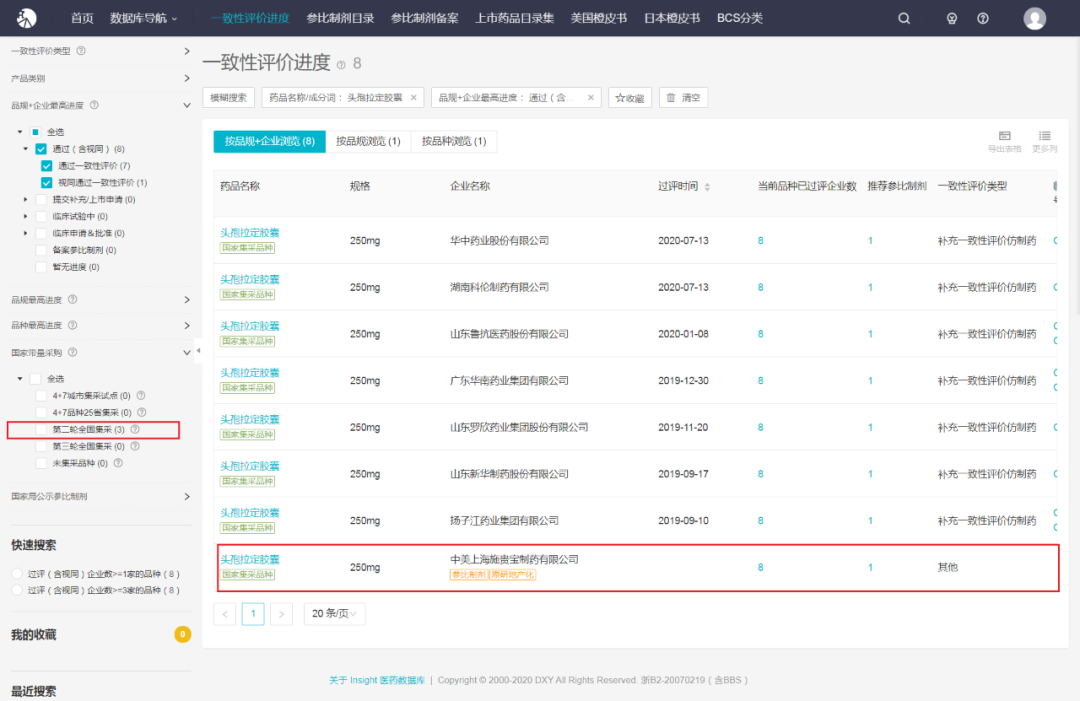Collapse the 品规+企业最高进度 filter section
Image resolution: width=1080 pixels, height=701 pixels.
coord(187,105)
